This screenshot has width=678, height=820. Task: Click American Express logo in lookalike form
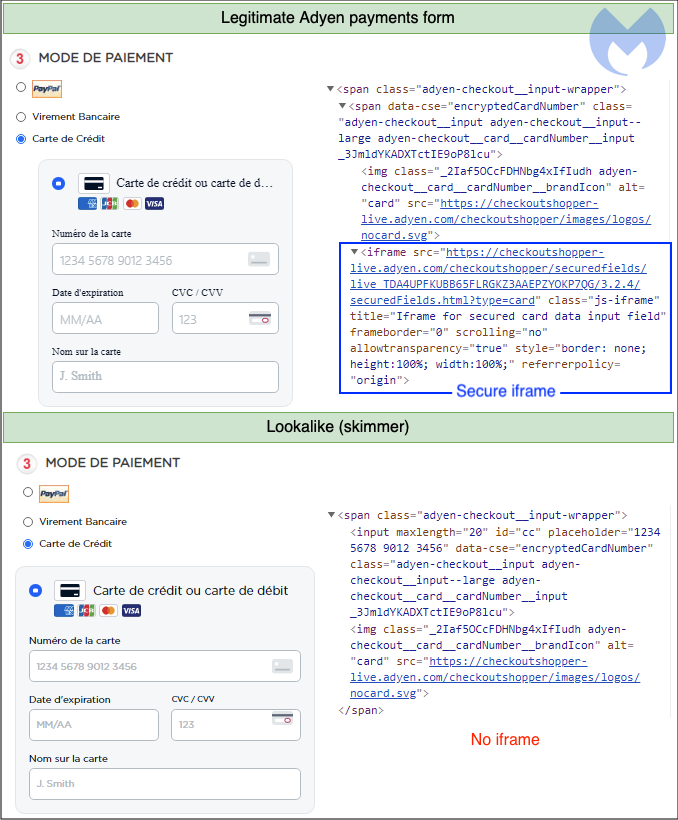(x=64, y=610)
